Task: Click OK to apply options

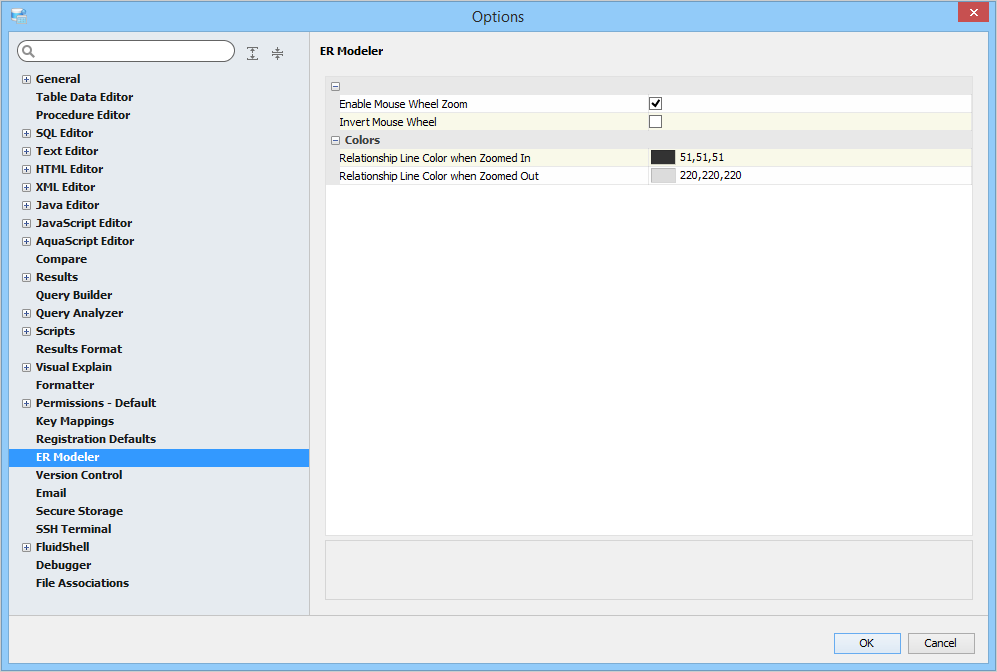Action: [867, 643]
